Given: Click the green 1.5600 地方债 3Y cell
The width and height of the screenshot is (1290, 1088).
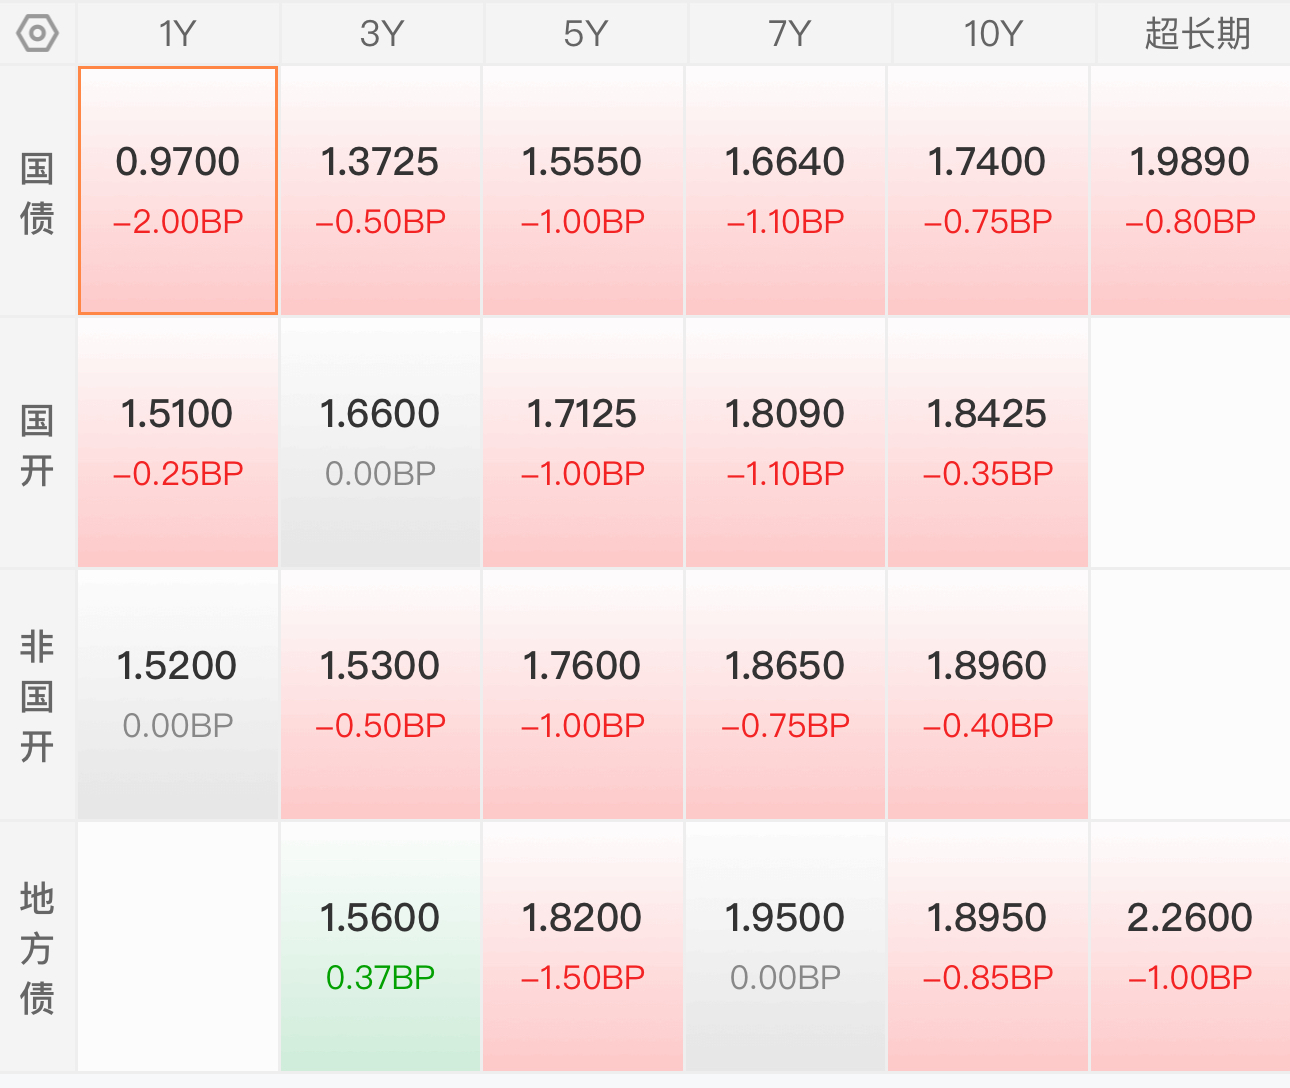Looking at the screenshot, I should [x=381, y=947].
